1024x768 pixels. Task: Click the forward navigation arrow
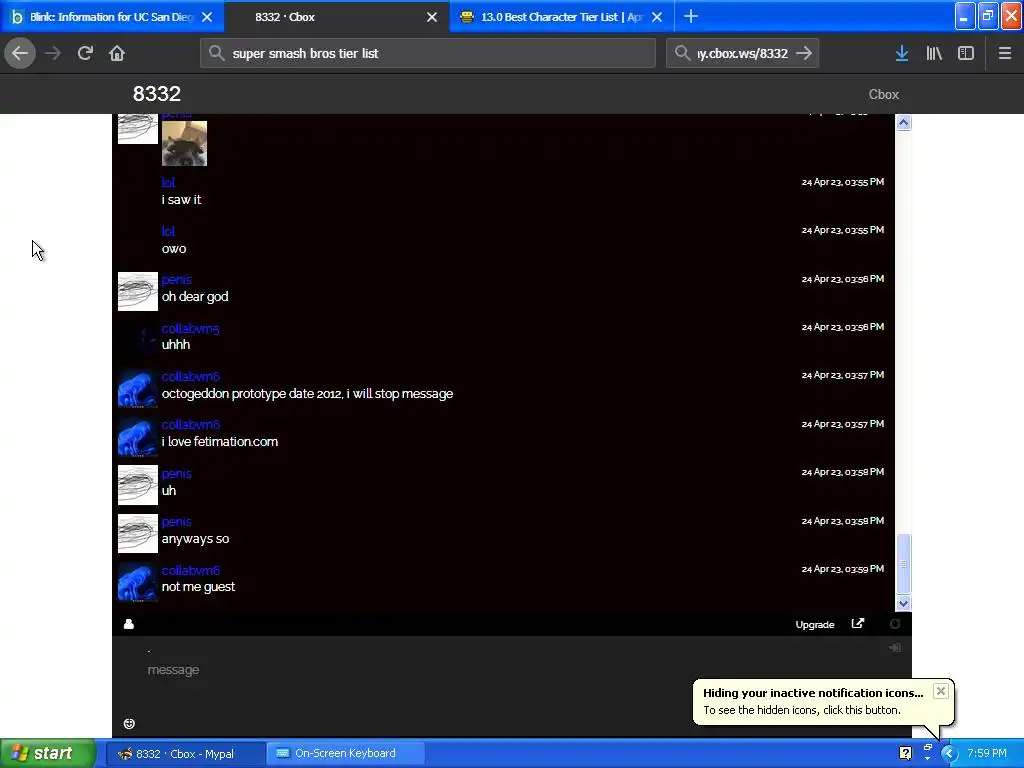coord(53,53)
